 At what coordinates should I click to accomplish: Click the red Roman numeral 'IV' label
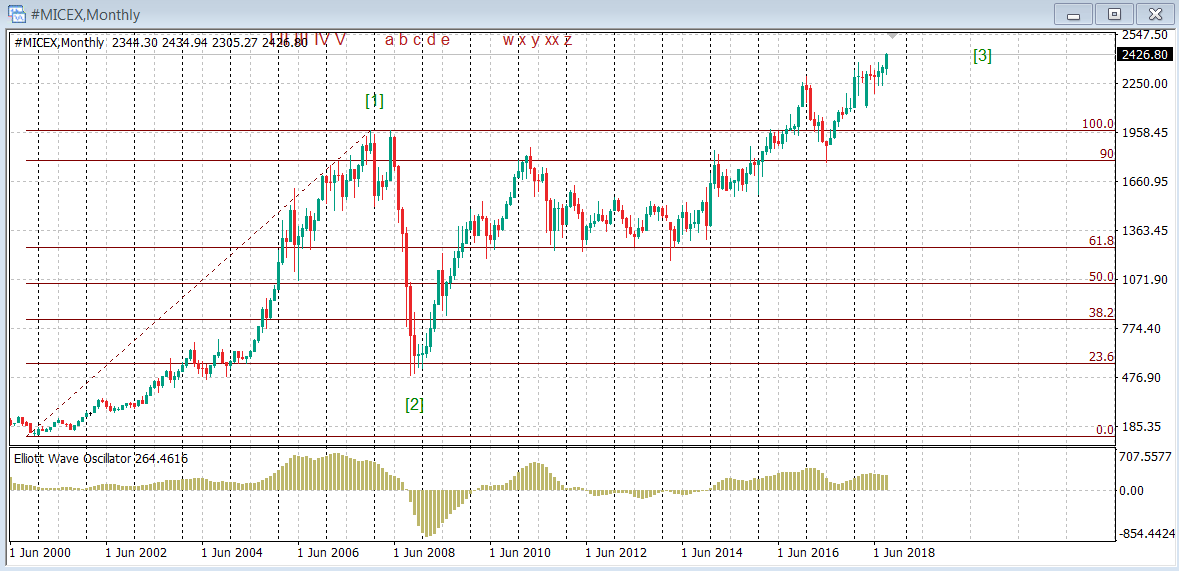(321, 39)
